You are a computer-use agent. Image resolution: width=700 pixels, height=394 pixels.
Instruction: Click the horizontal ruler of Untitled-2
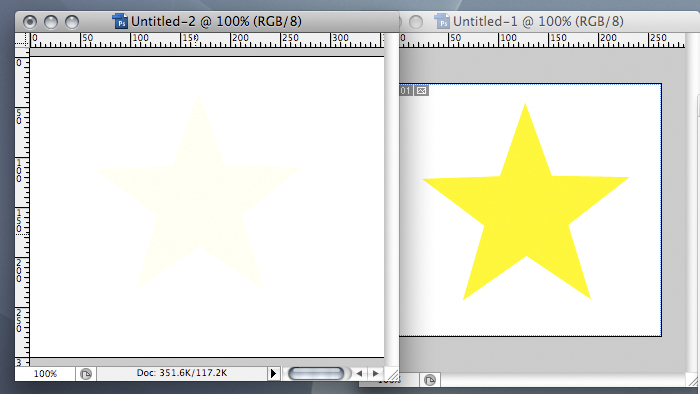click(x=207, y=40)
